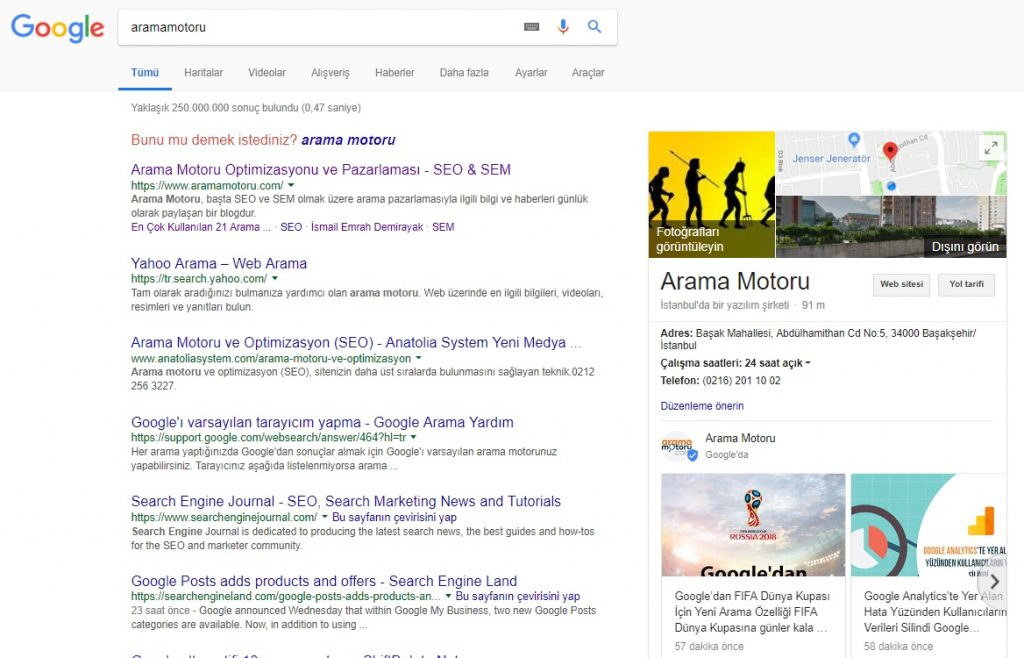
Task: Open Arama Motoru Optimizasyonu ve Pazarlaması result
Action: pos(321,170)
